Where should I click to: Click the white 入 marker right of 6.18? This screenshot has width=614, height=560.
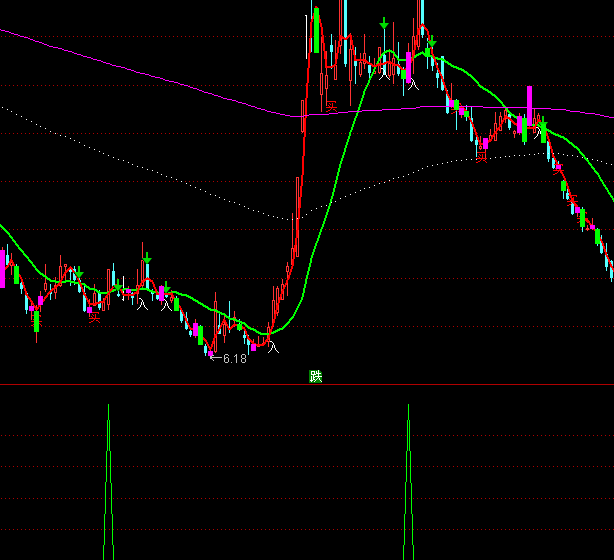click(x=273, y=347)
